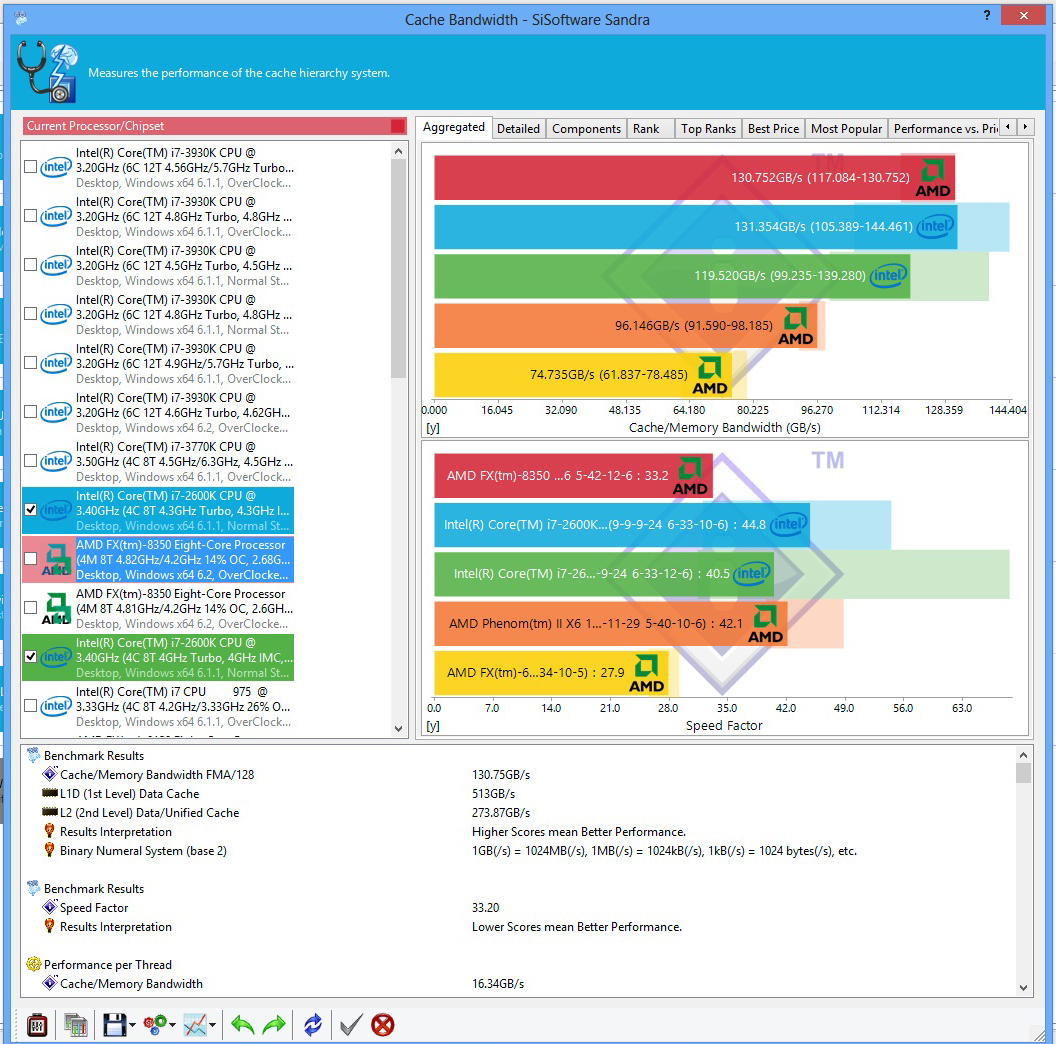Open the Top Ranks tab
The height and width of the screenshot is (1044, 1056).
(x=708, y=129)
